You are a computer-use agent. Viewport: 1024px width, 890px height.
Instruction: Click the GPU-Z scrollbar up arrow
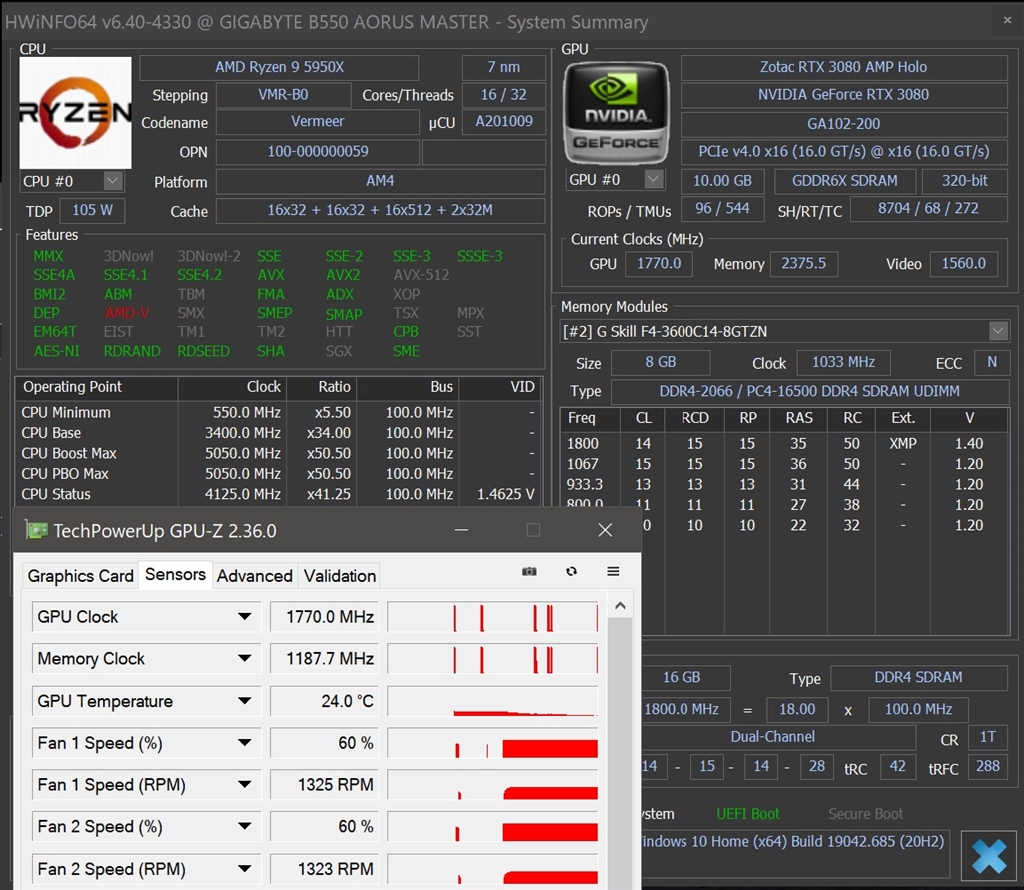(x=620, y=606)
